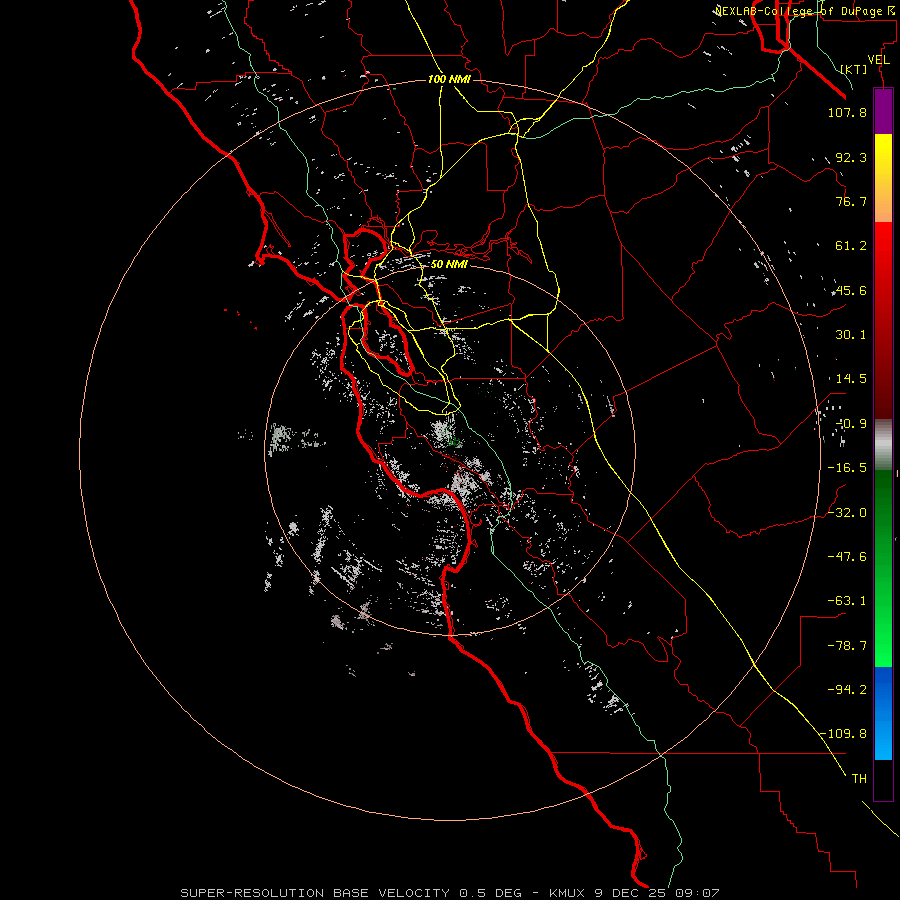Click the yellow segment of the velocity color bar
This screenshot has width=900, height=900.
pyautogui.click(x=883, y=178)
